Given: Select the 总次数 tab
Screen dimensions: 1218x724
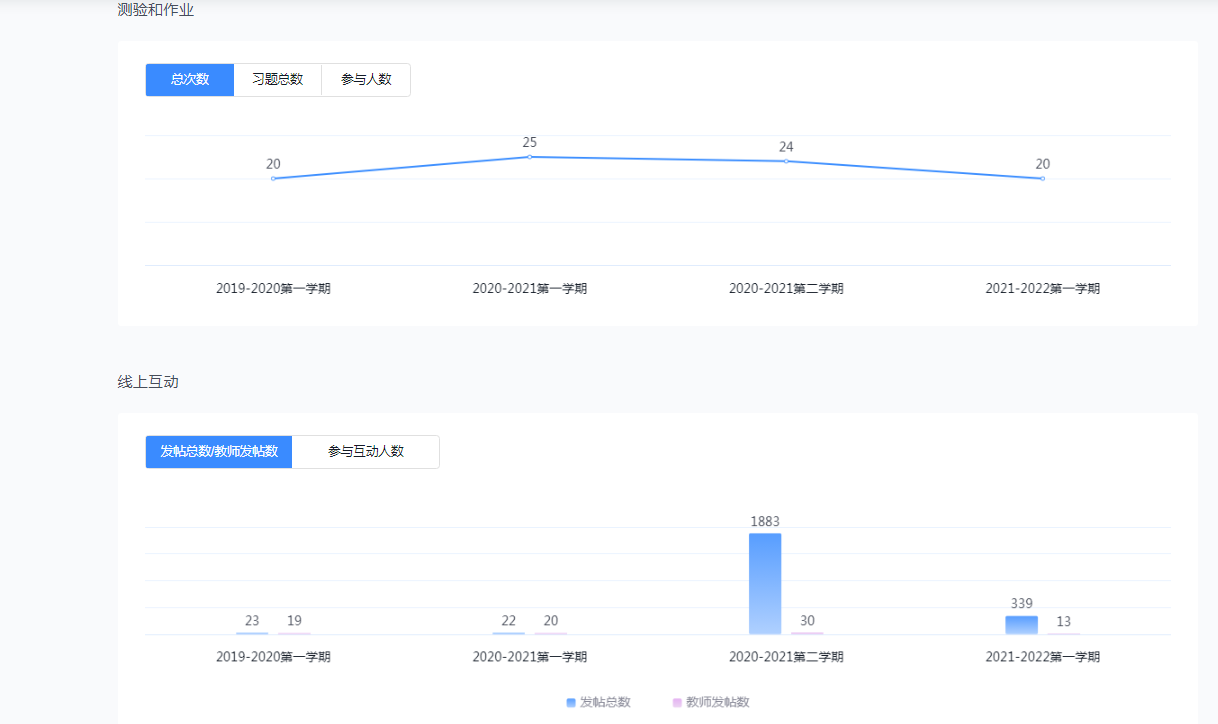Looking at the screenshot, I should click(190, 80).
